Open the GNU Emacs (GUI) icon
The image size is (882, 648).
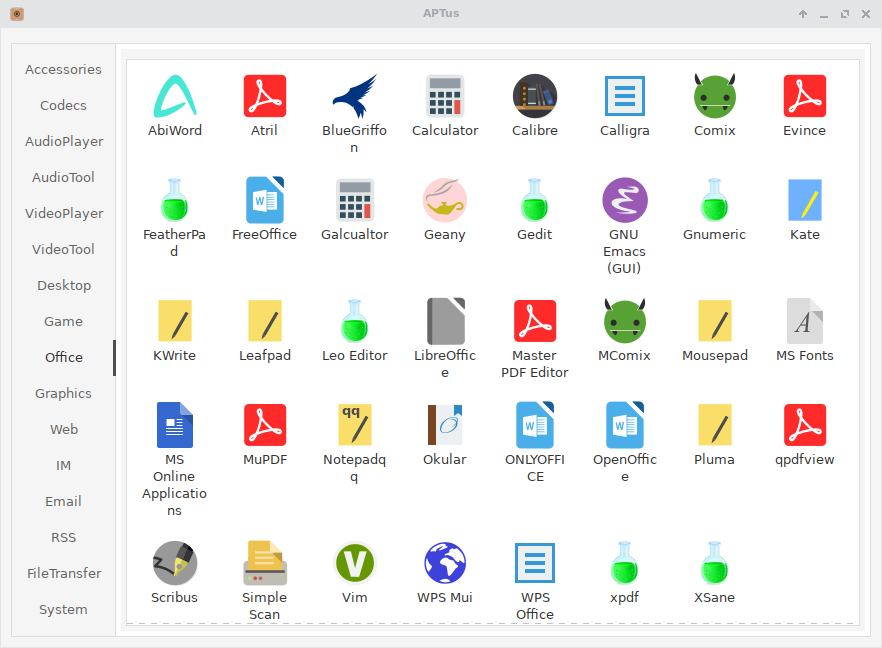coord(624,200)
